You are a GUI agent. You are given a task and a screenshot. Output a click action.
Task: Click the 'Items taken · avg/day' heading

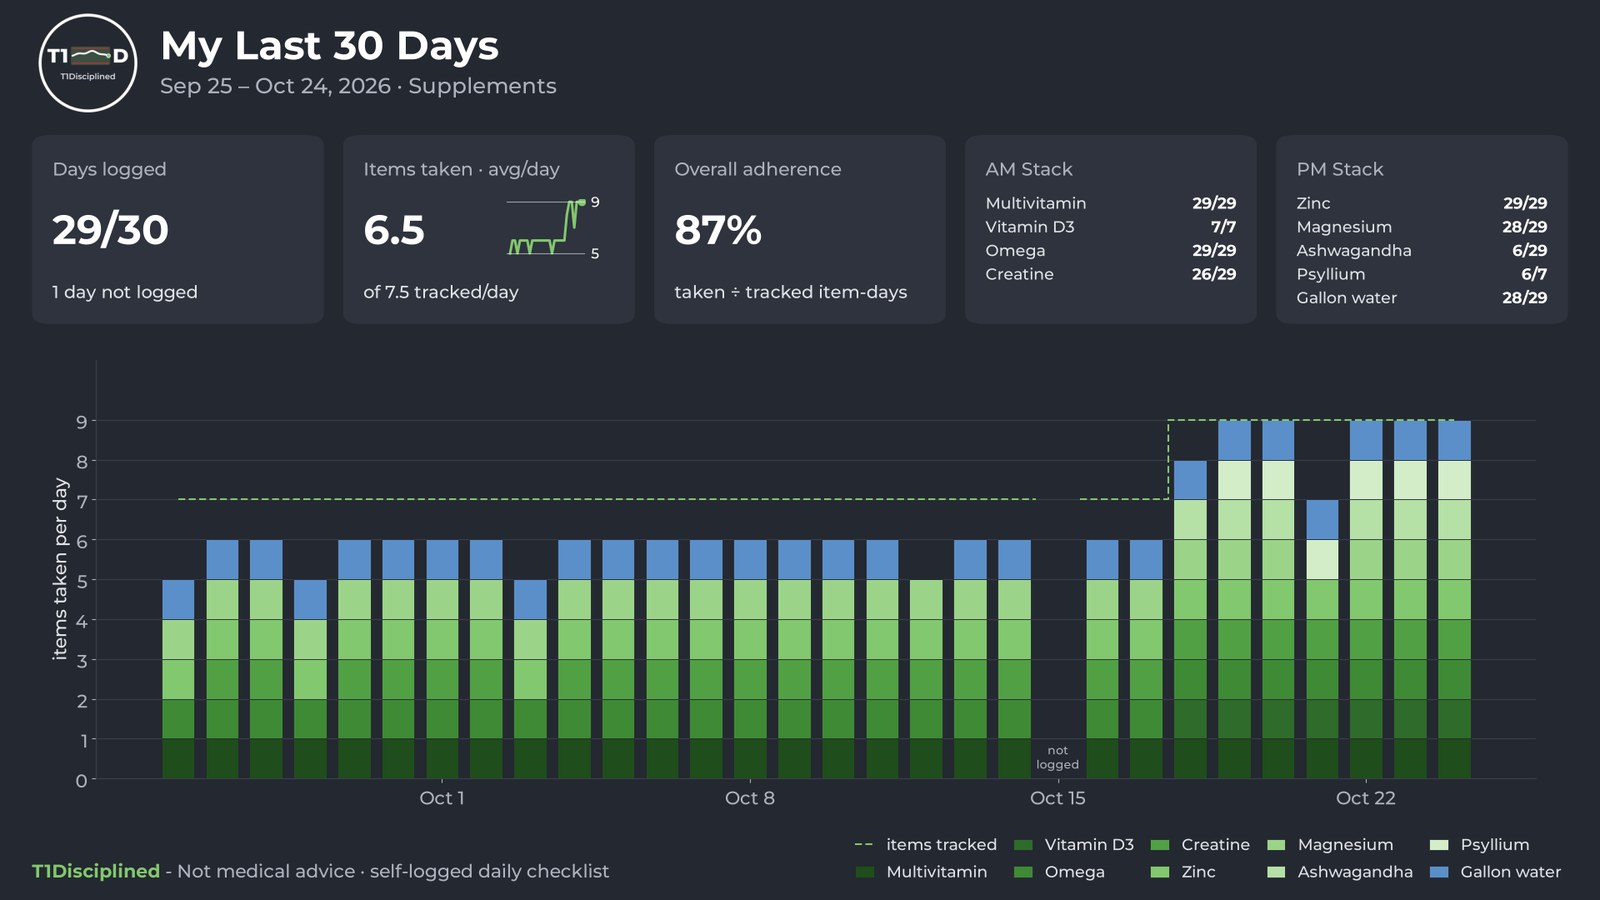[461, 169]
